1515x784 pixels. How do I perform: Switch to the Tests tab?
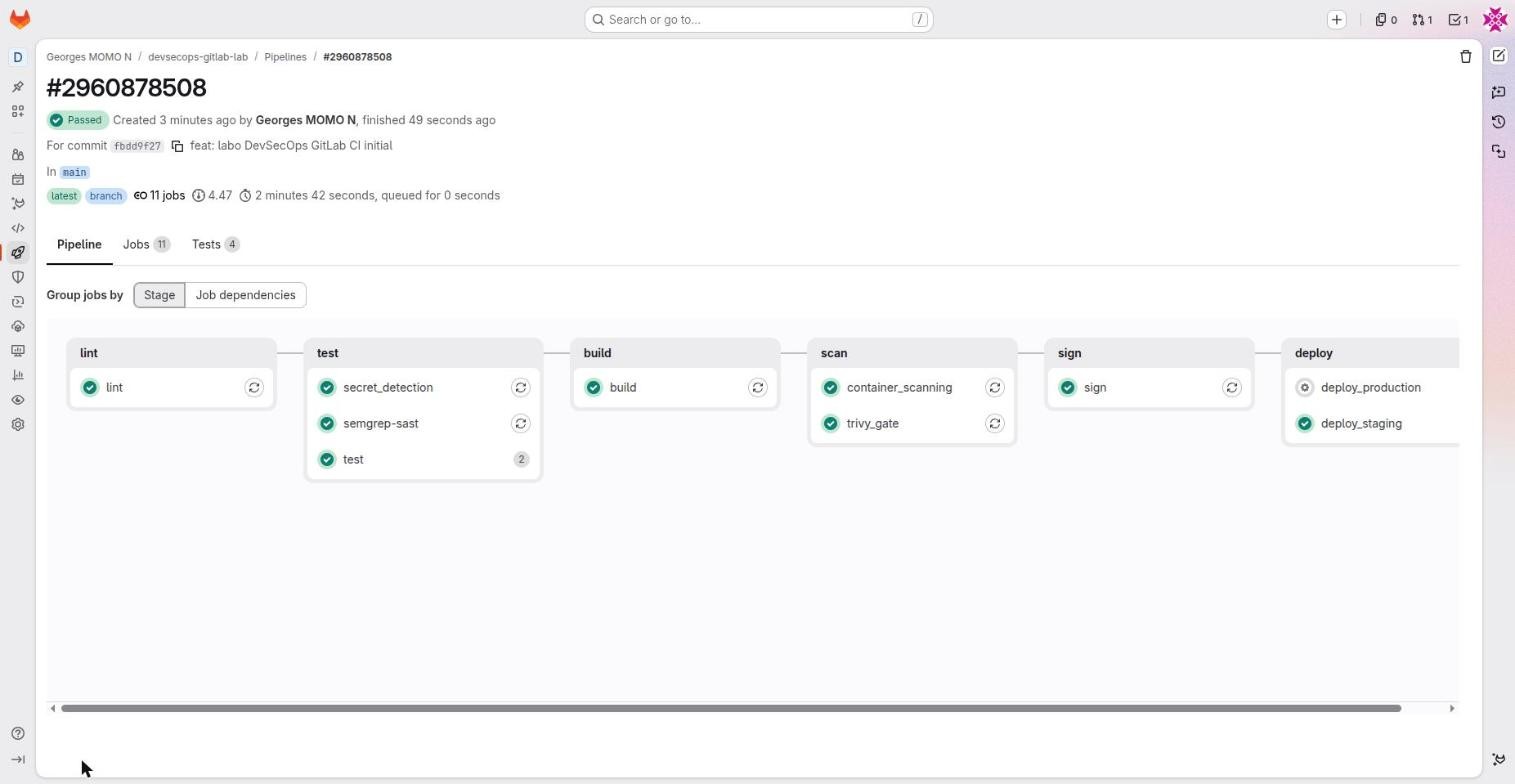click(215, 245)
